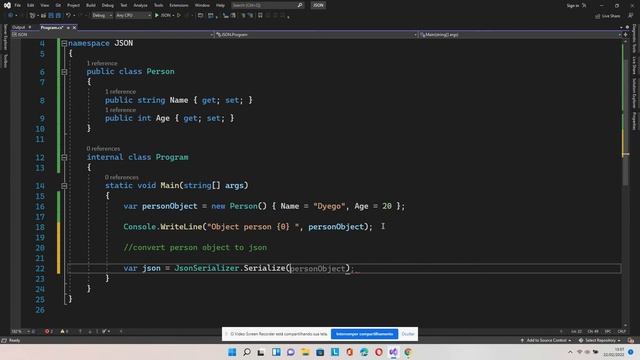Image resolution: width=640 pixels, height=360 pixels.
Task: Start debugging with green JSON play button
Action: click(162, 16)
